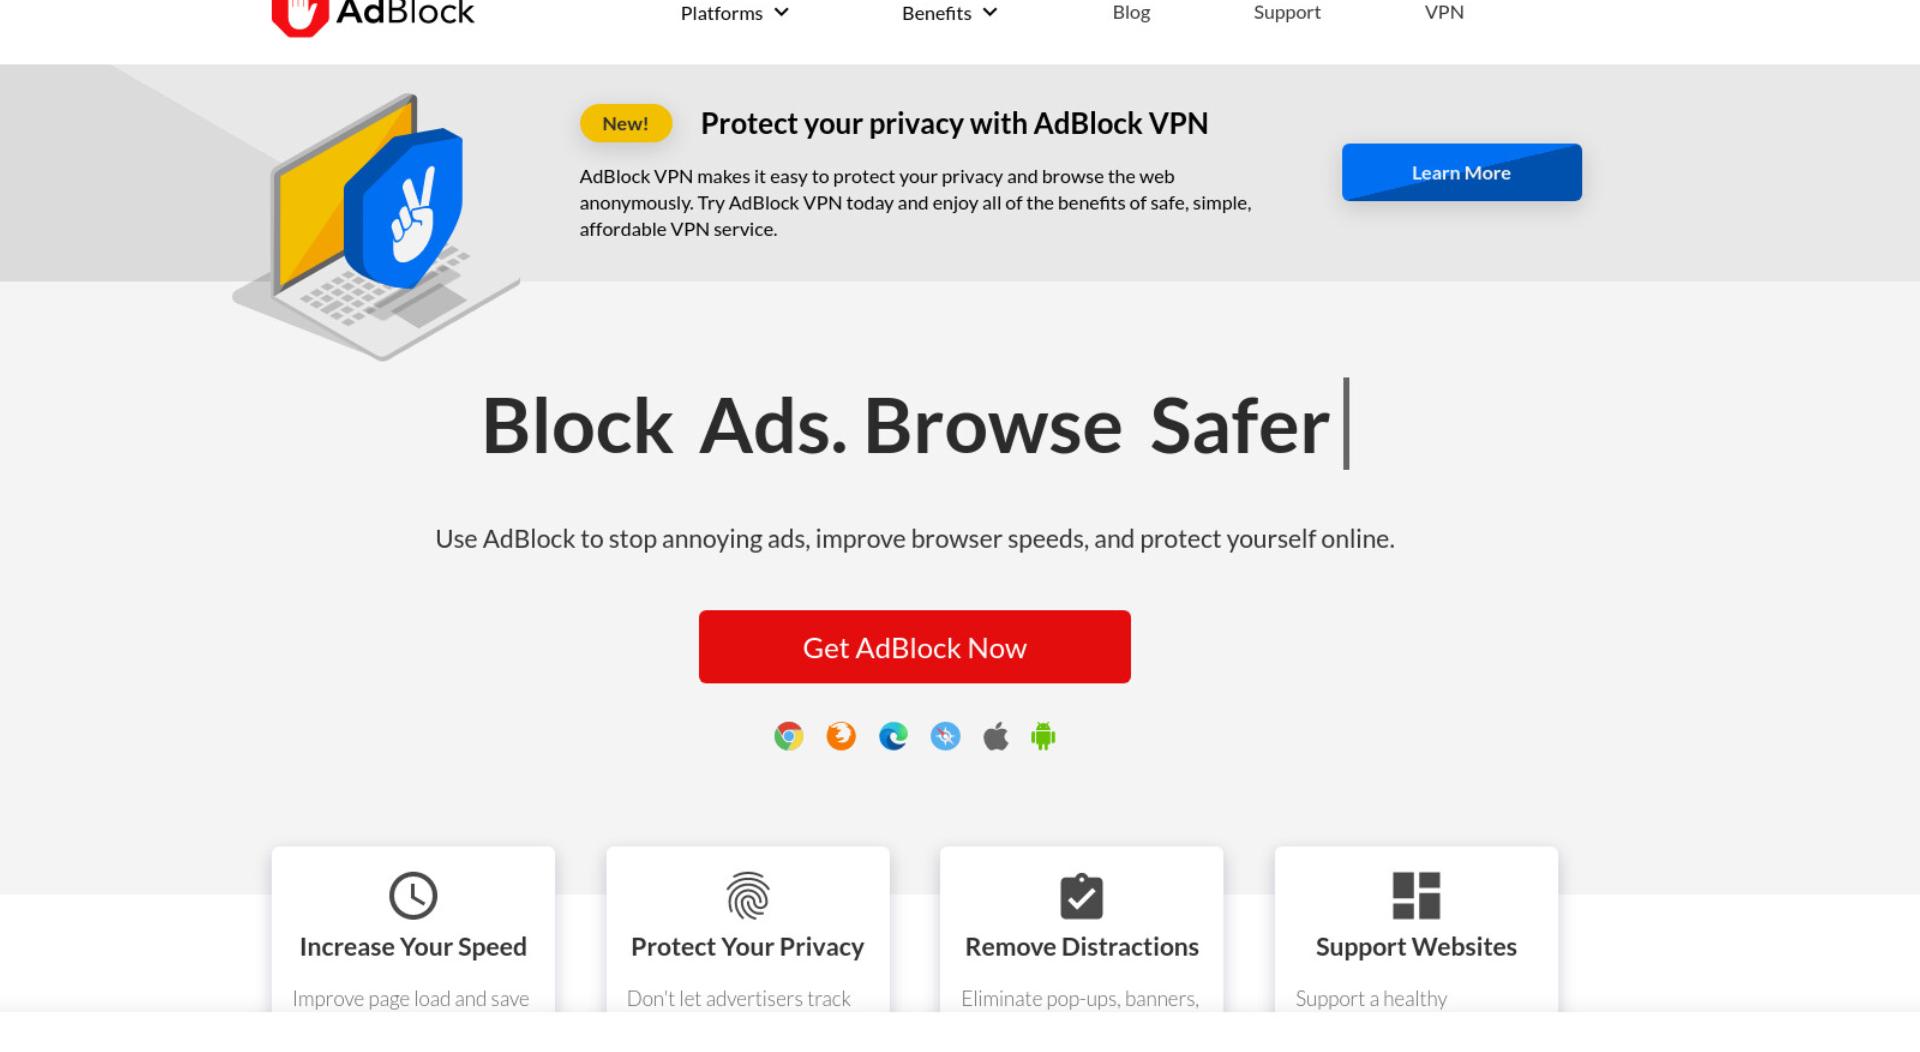
Task: Click the red Get AdBlock Now button
Action: 915,647
